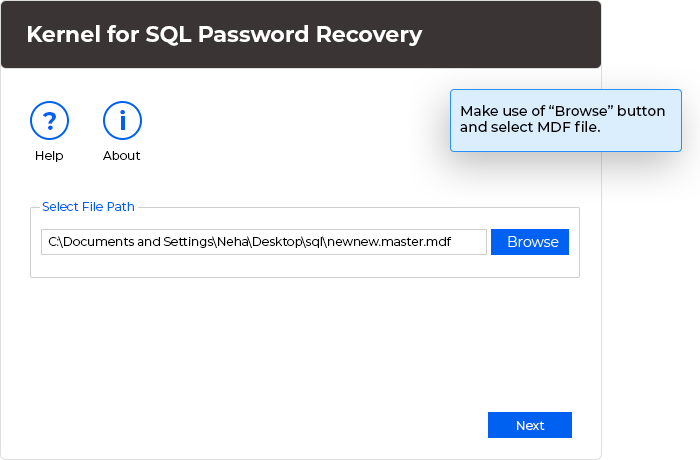
Task: Click the 'Make use of Browse button' tooltip
Action: pos(566,121)
